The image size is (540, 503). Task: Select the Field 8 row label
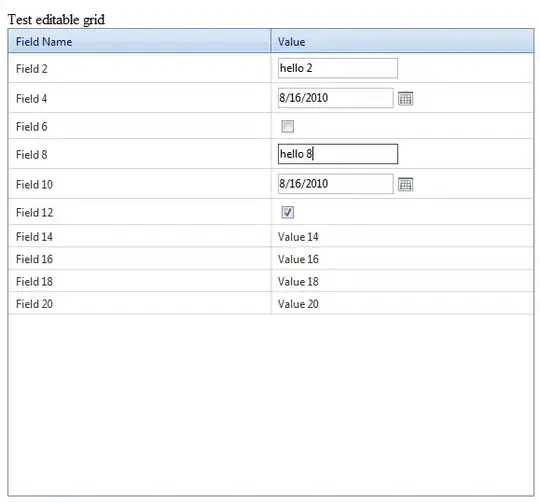click(32, 155)
